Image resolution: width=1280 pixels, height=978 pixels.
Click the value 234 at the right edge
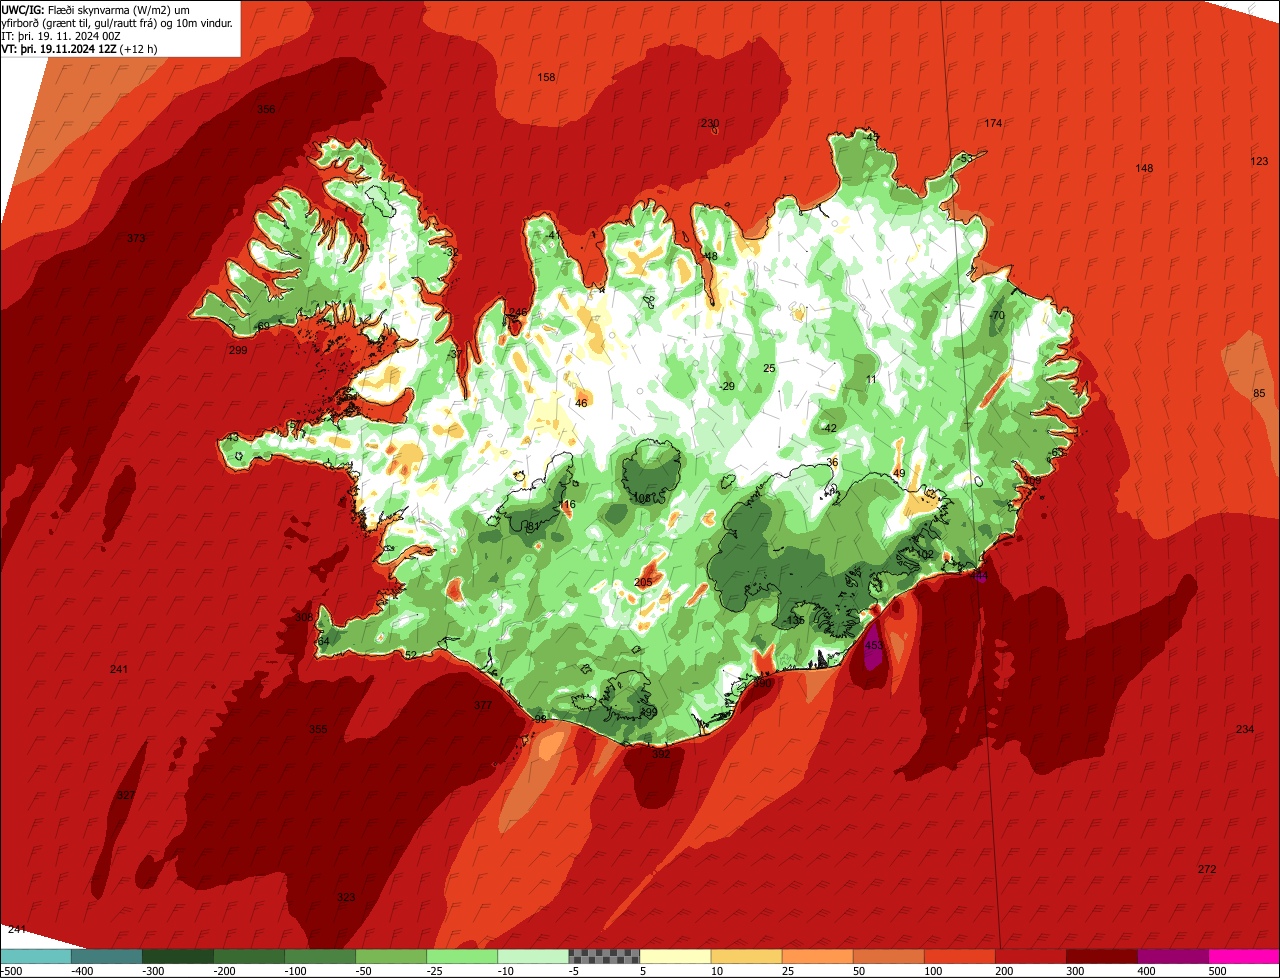point(1244,729)
